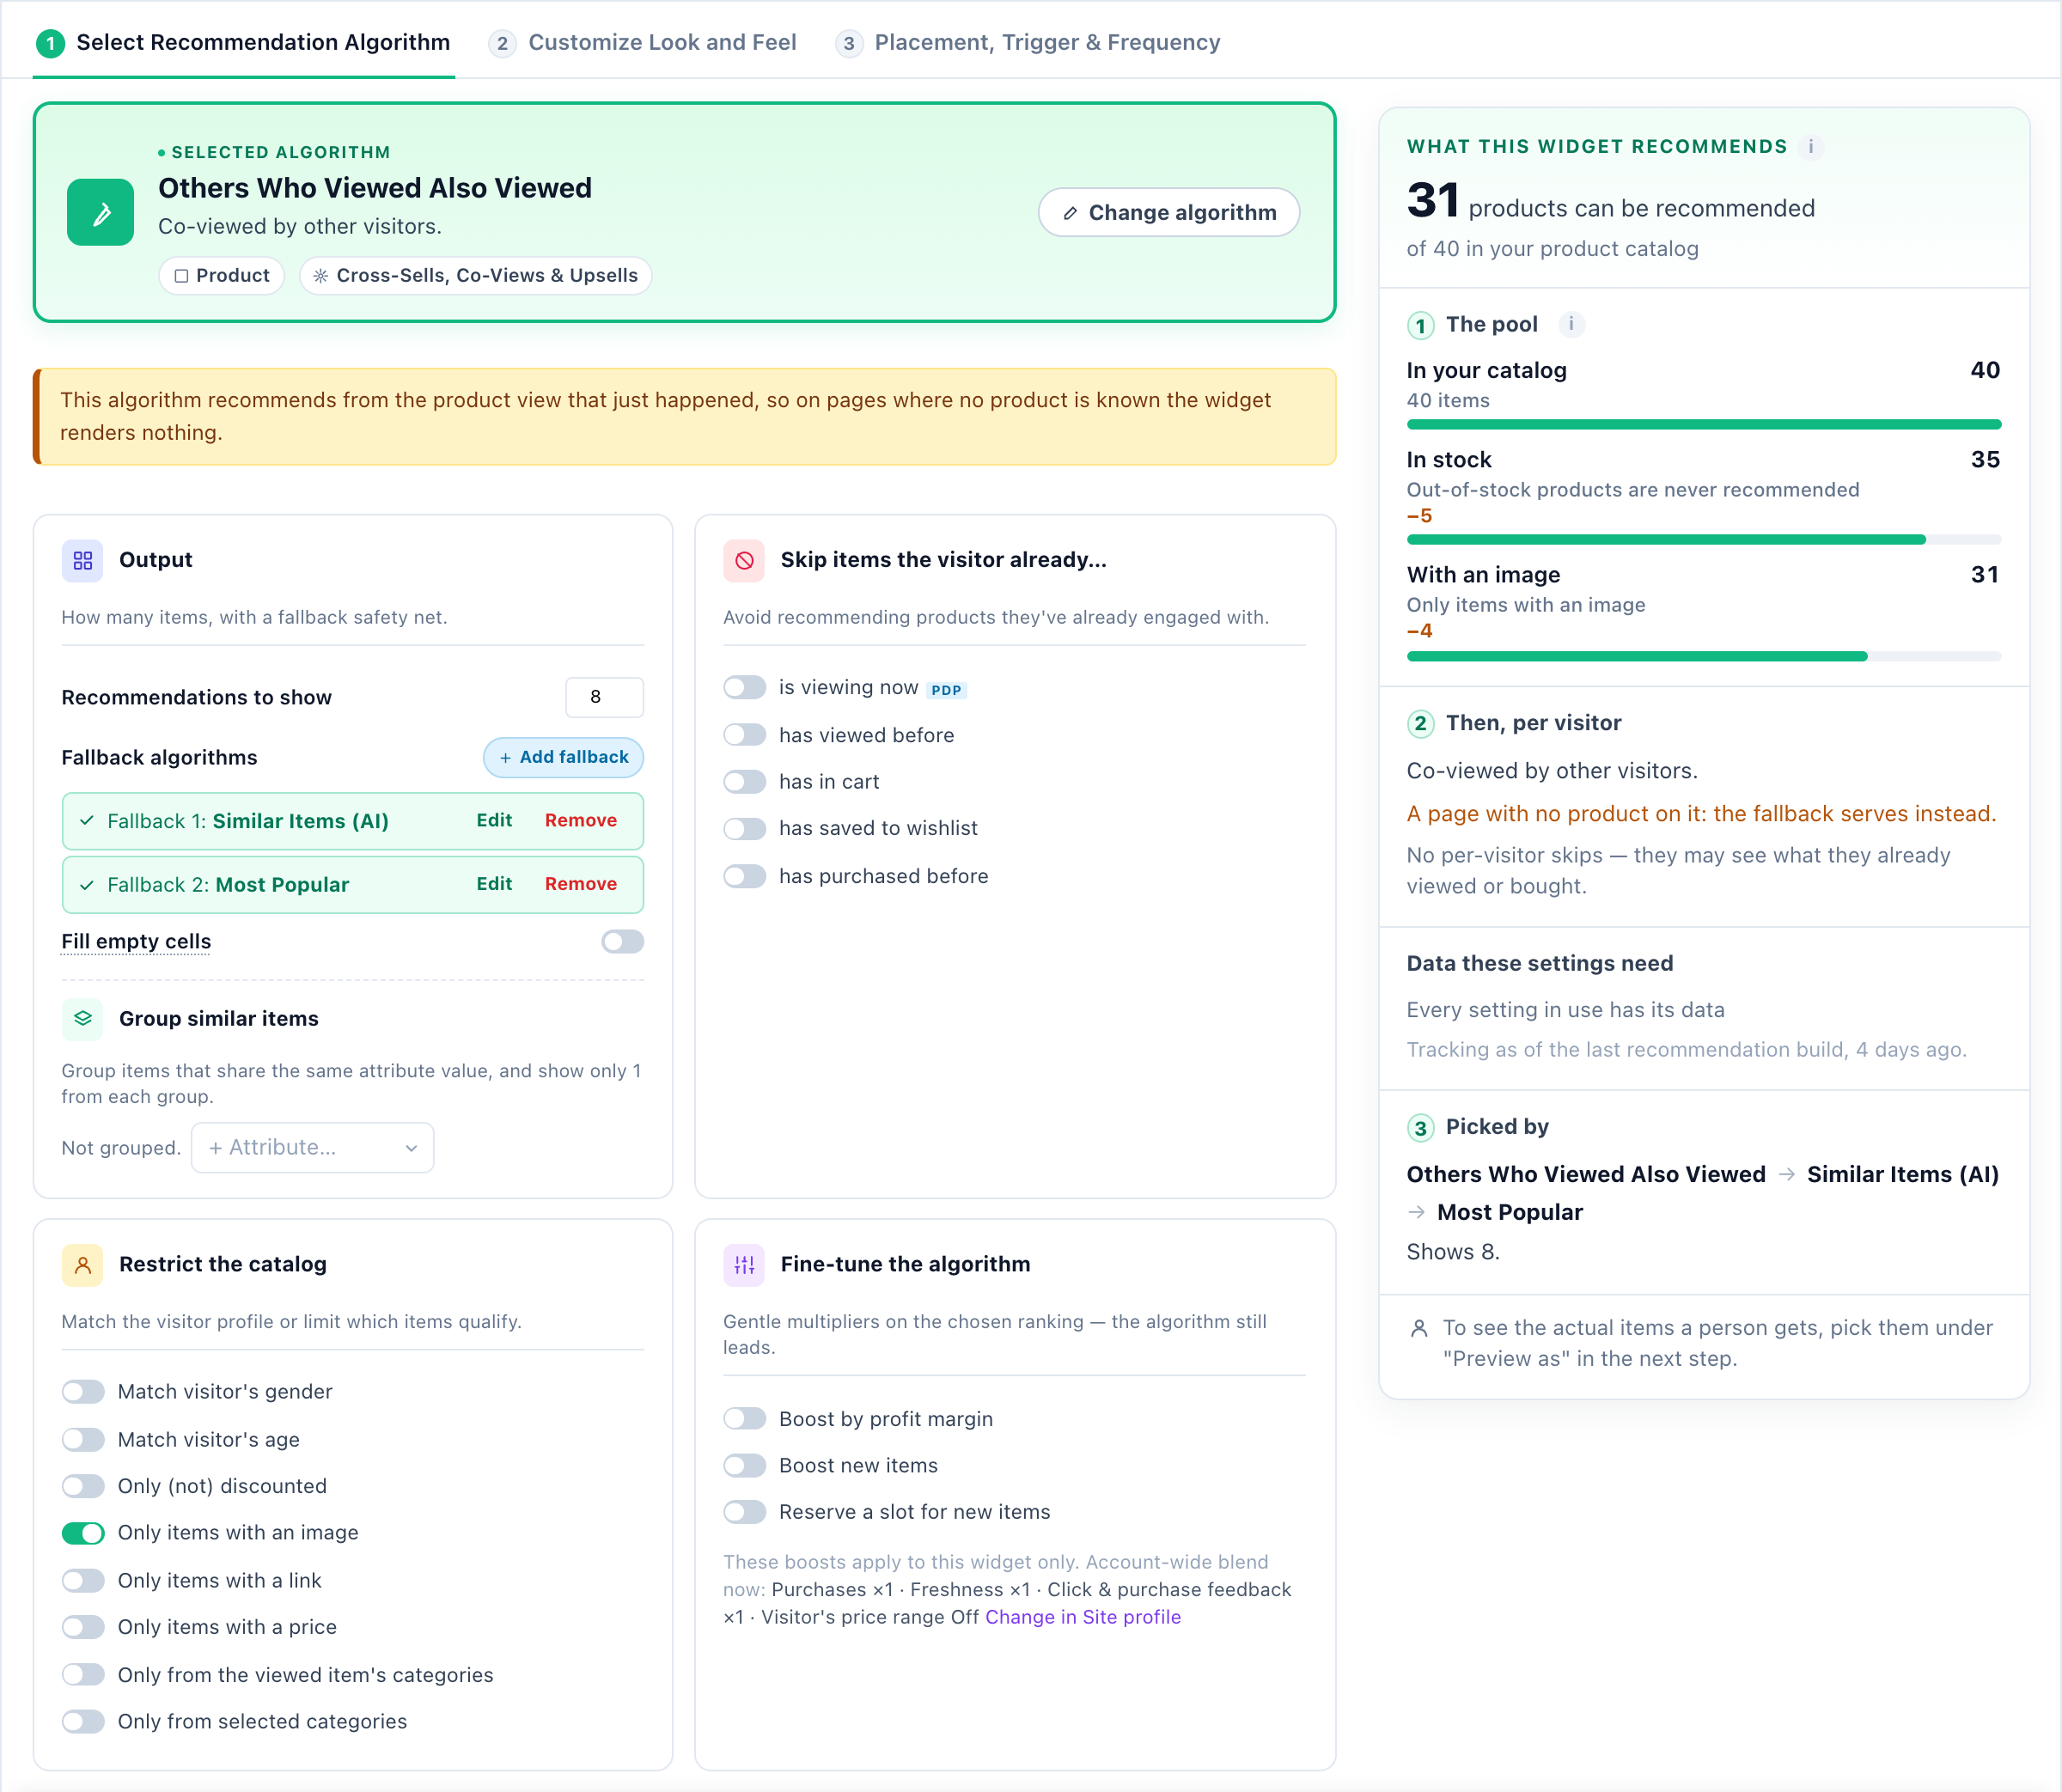Enable skip has in cart

[744, 782]
